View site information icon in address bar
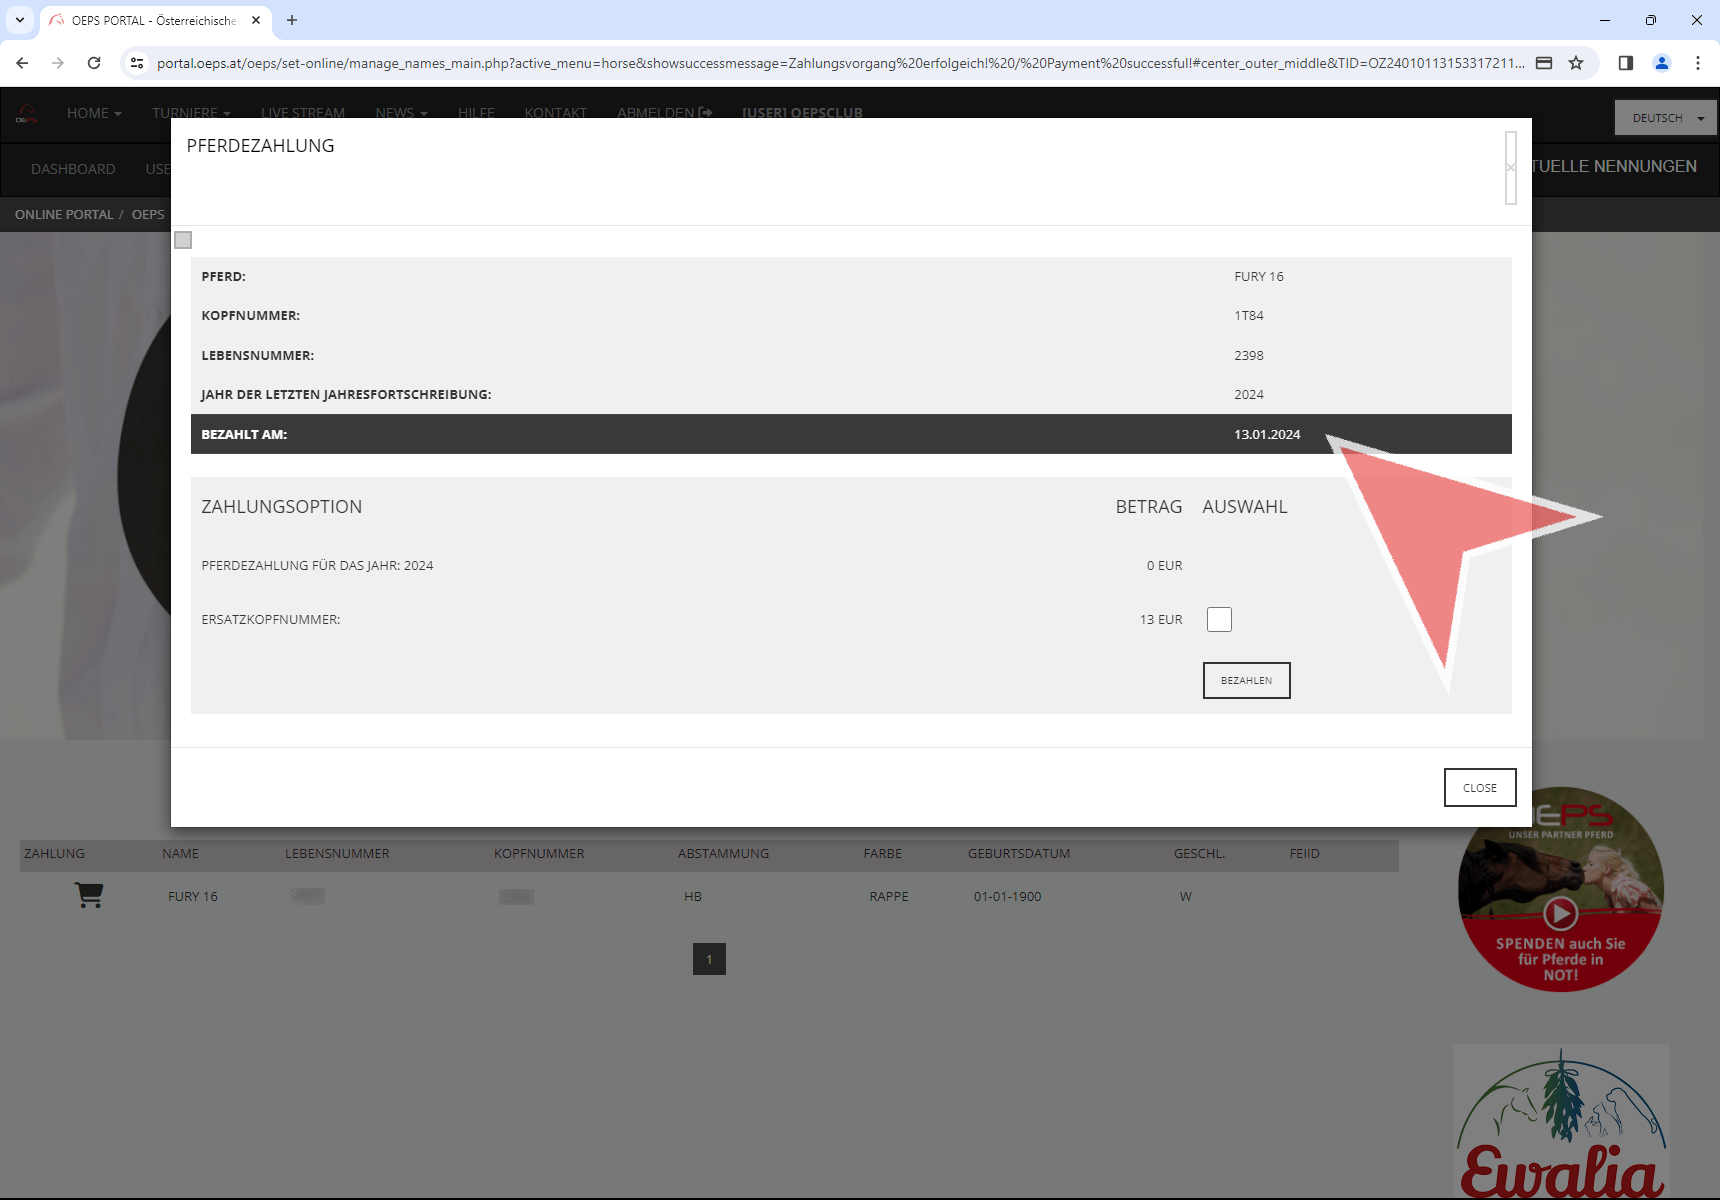This screenshot has width=1720, height=1200. coord(137,63)
